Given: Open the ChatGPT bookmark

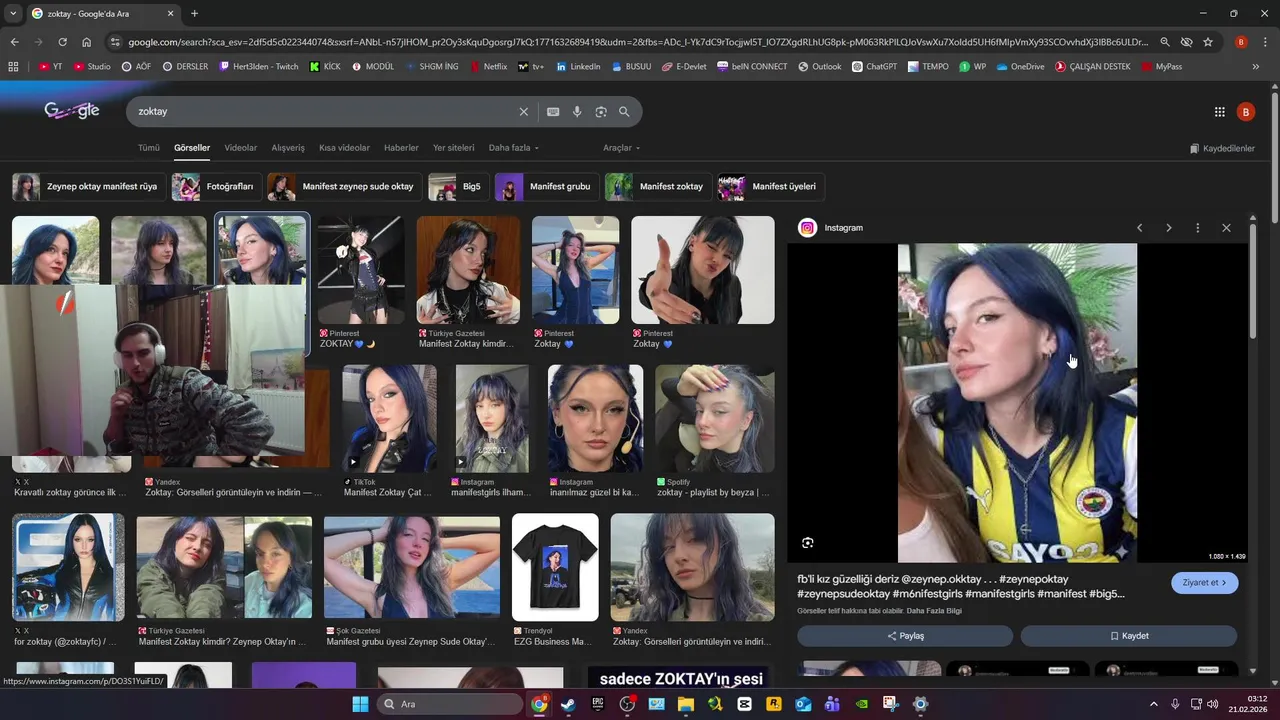Looking at the screenshot, I should [x=875, y=67].
